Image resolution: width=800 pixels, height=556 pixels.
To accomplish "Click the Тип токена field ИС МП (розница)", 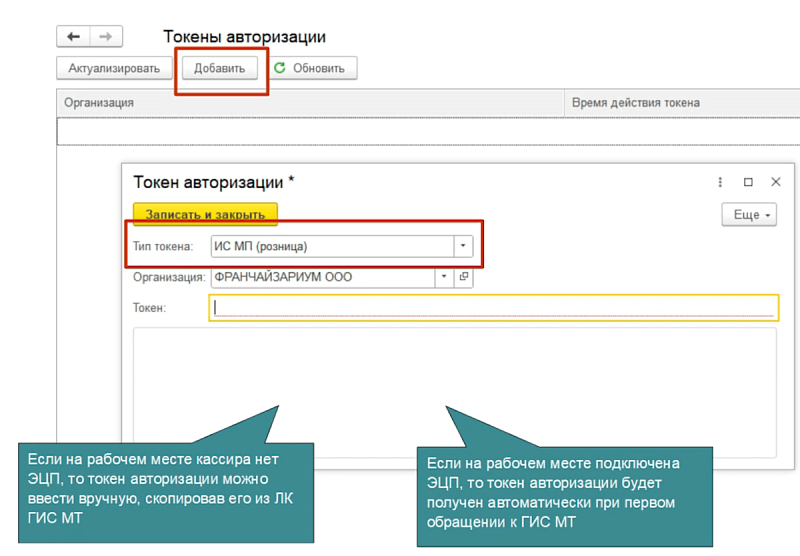I will [x=332, y=246].
